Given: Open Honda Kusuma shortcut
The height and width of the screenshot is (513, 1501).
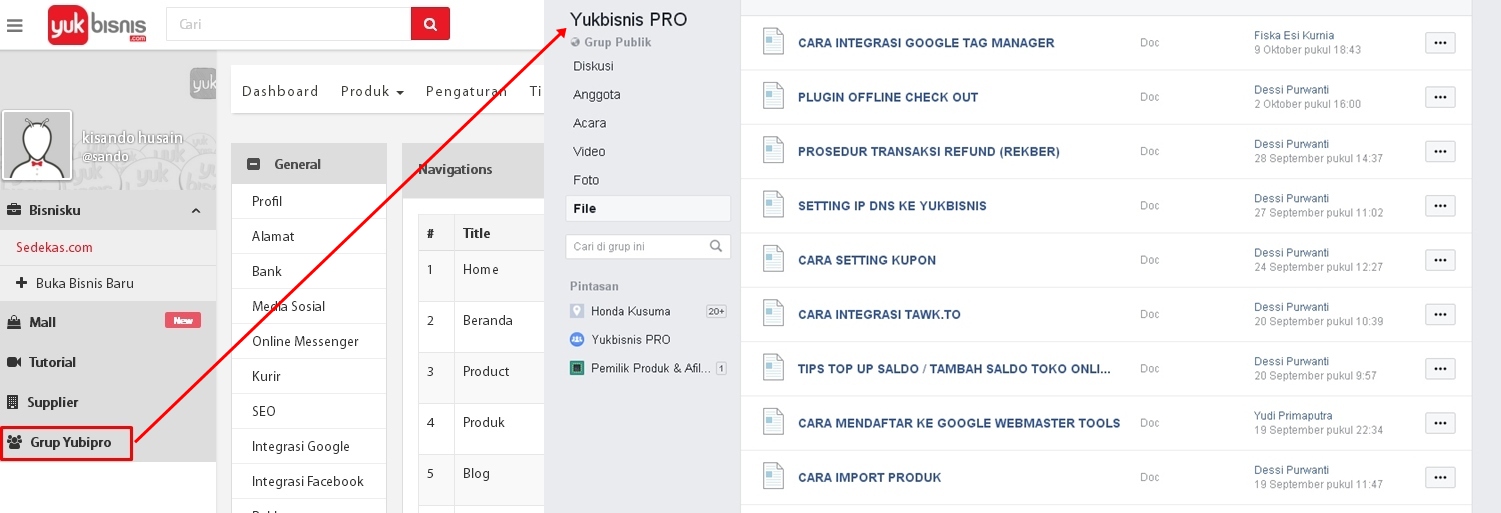Looking at the screenshot, I should pyautogui.click(x=630, y=311).
